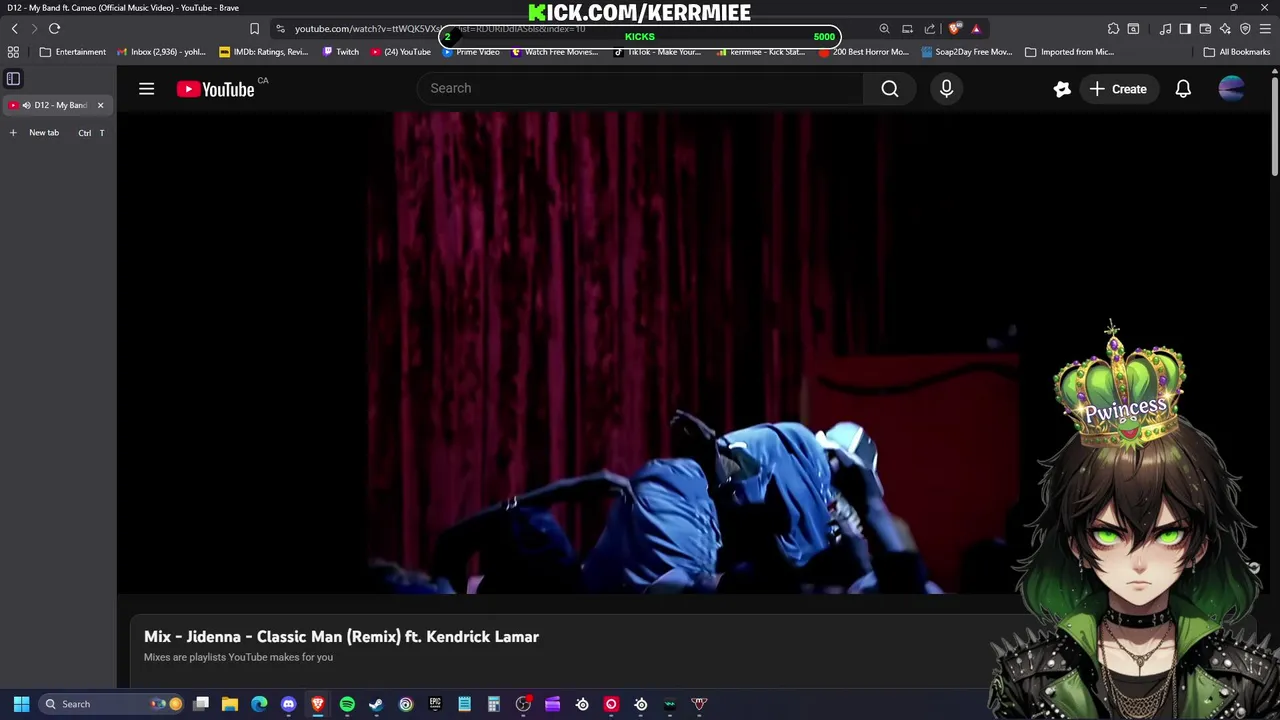Image resolution: width=1280 pixels, height=720 pixels.
Task: Open the Prime Video bookmark
Action: point(471,52)
